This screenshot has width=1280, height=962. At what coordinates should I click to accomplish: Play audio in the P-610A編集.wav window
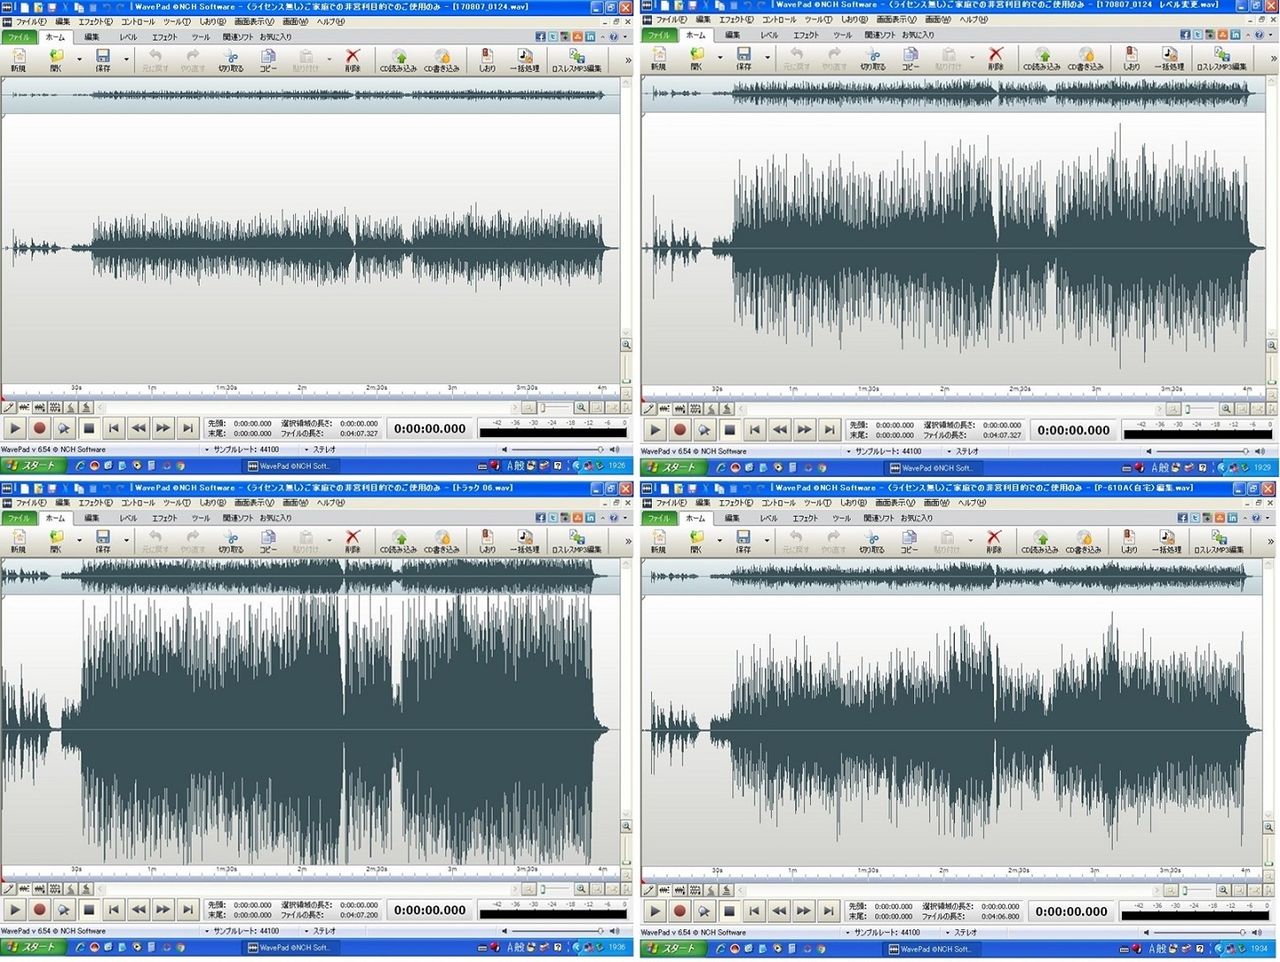pos(655,911)
